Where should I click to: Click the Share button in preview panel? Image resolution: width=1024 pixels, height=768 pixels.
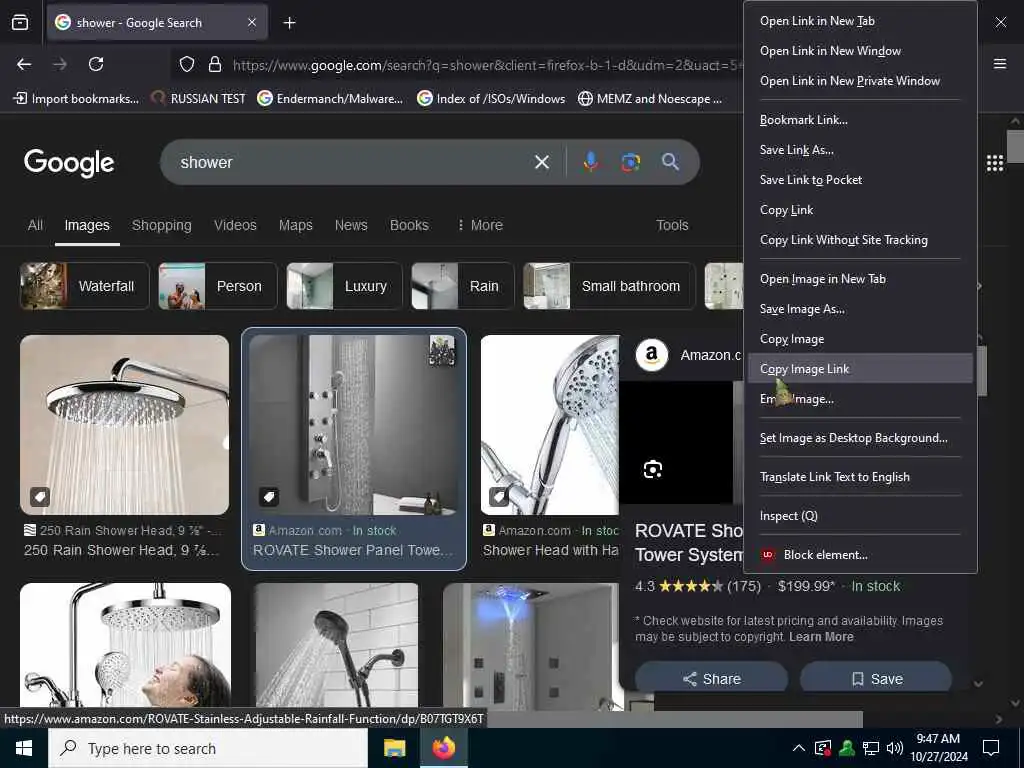[x=711, y=679]
